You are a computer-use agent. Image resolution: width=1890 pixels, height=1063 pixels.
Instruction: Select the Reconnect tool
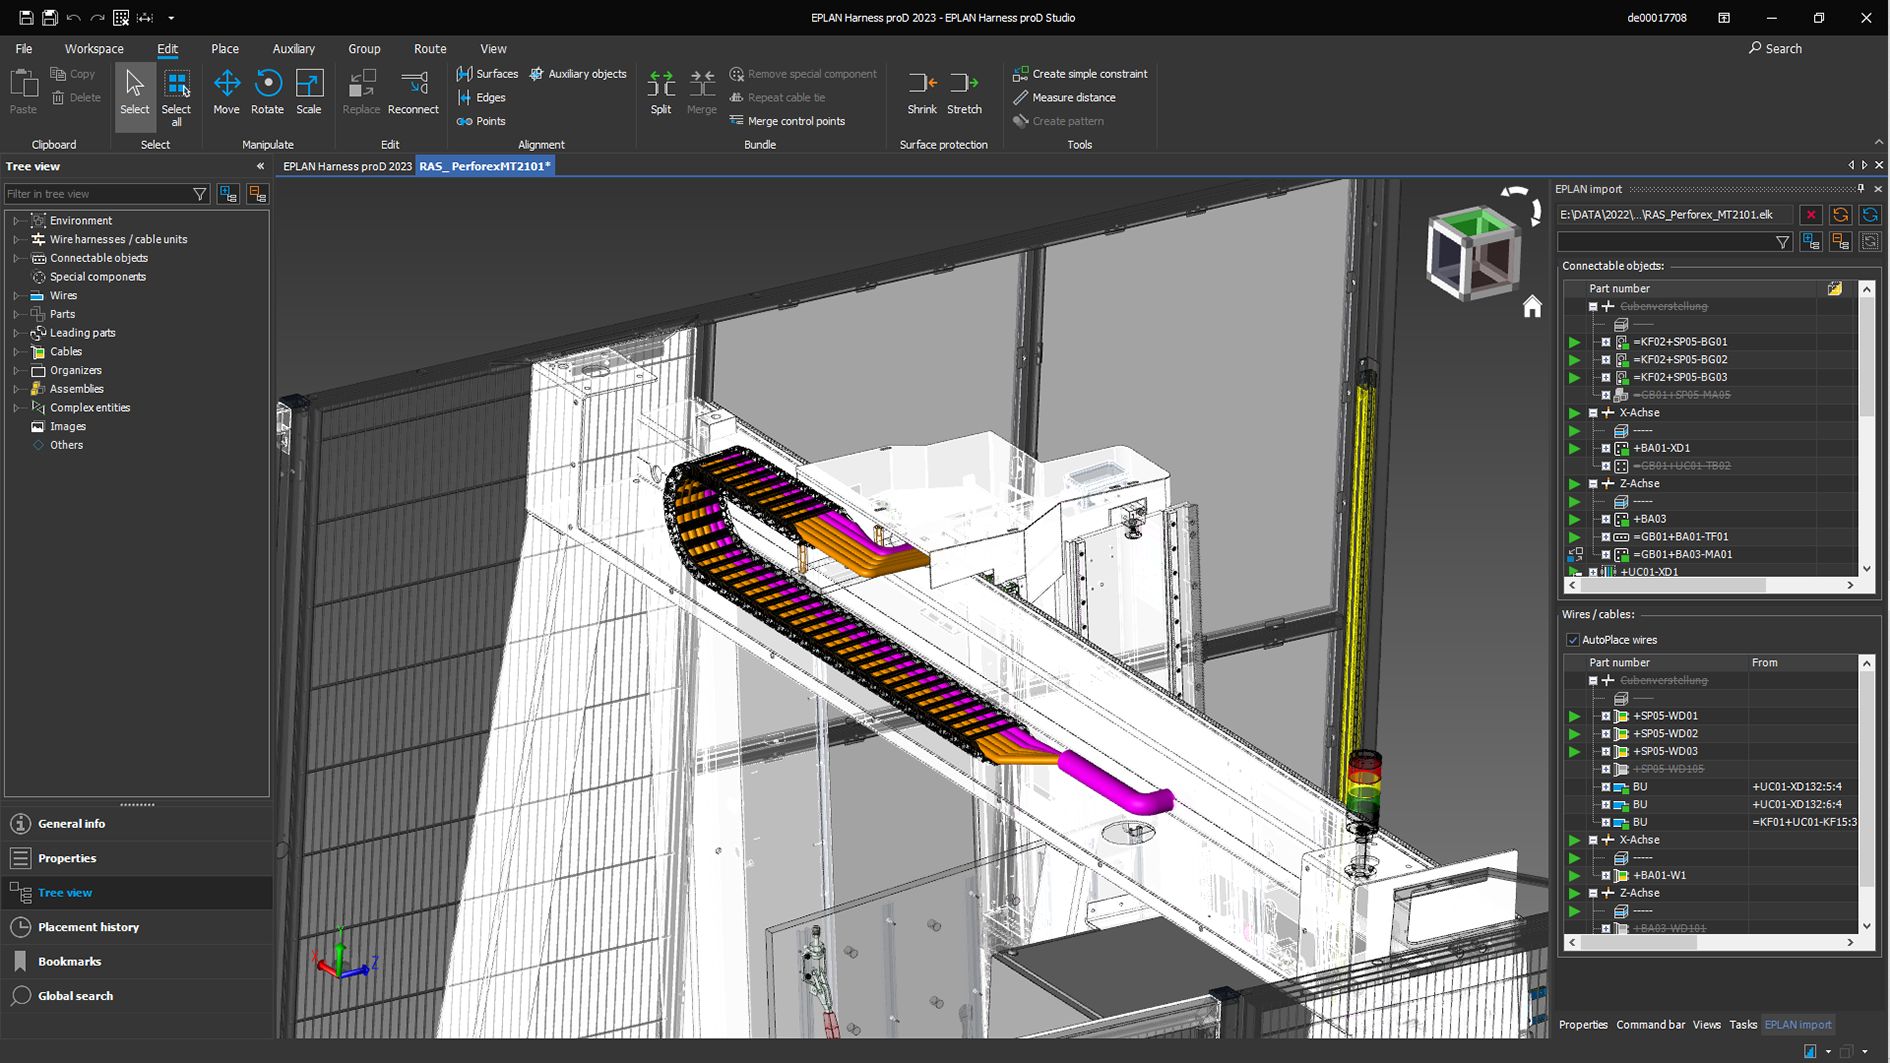(x=414, y=91)
